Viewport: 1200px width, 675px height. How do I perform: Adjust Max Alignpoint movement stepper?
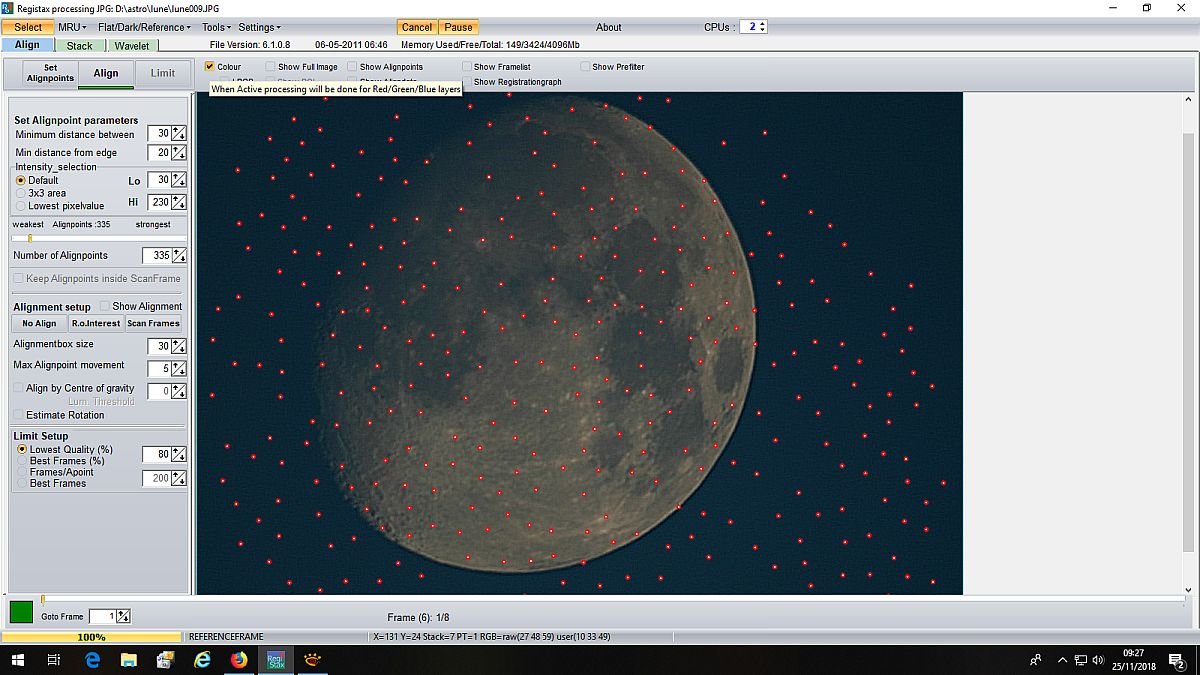tap(179, 369)
